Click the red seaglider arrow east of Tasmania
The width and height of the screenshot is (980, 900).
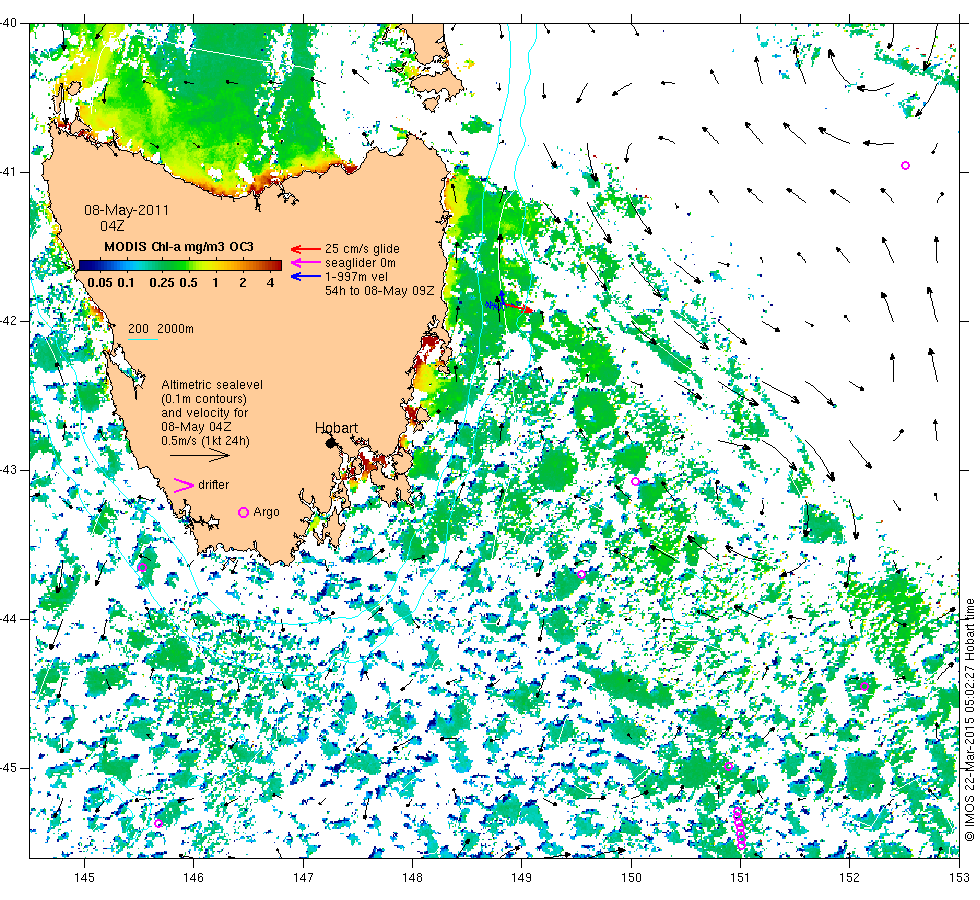[519, 308]
